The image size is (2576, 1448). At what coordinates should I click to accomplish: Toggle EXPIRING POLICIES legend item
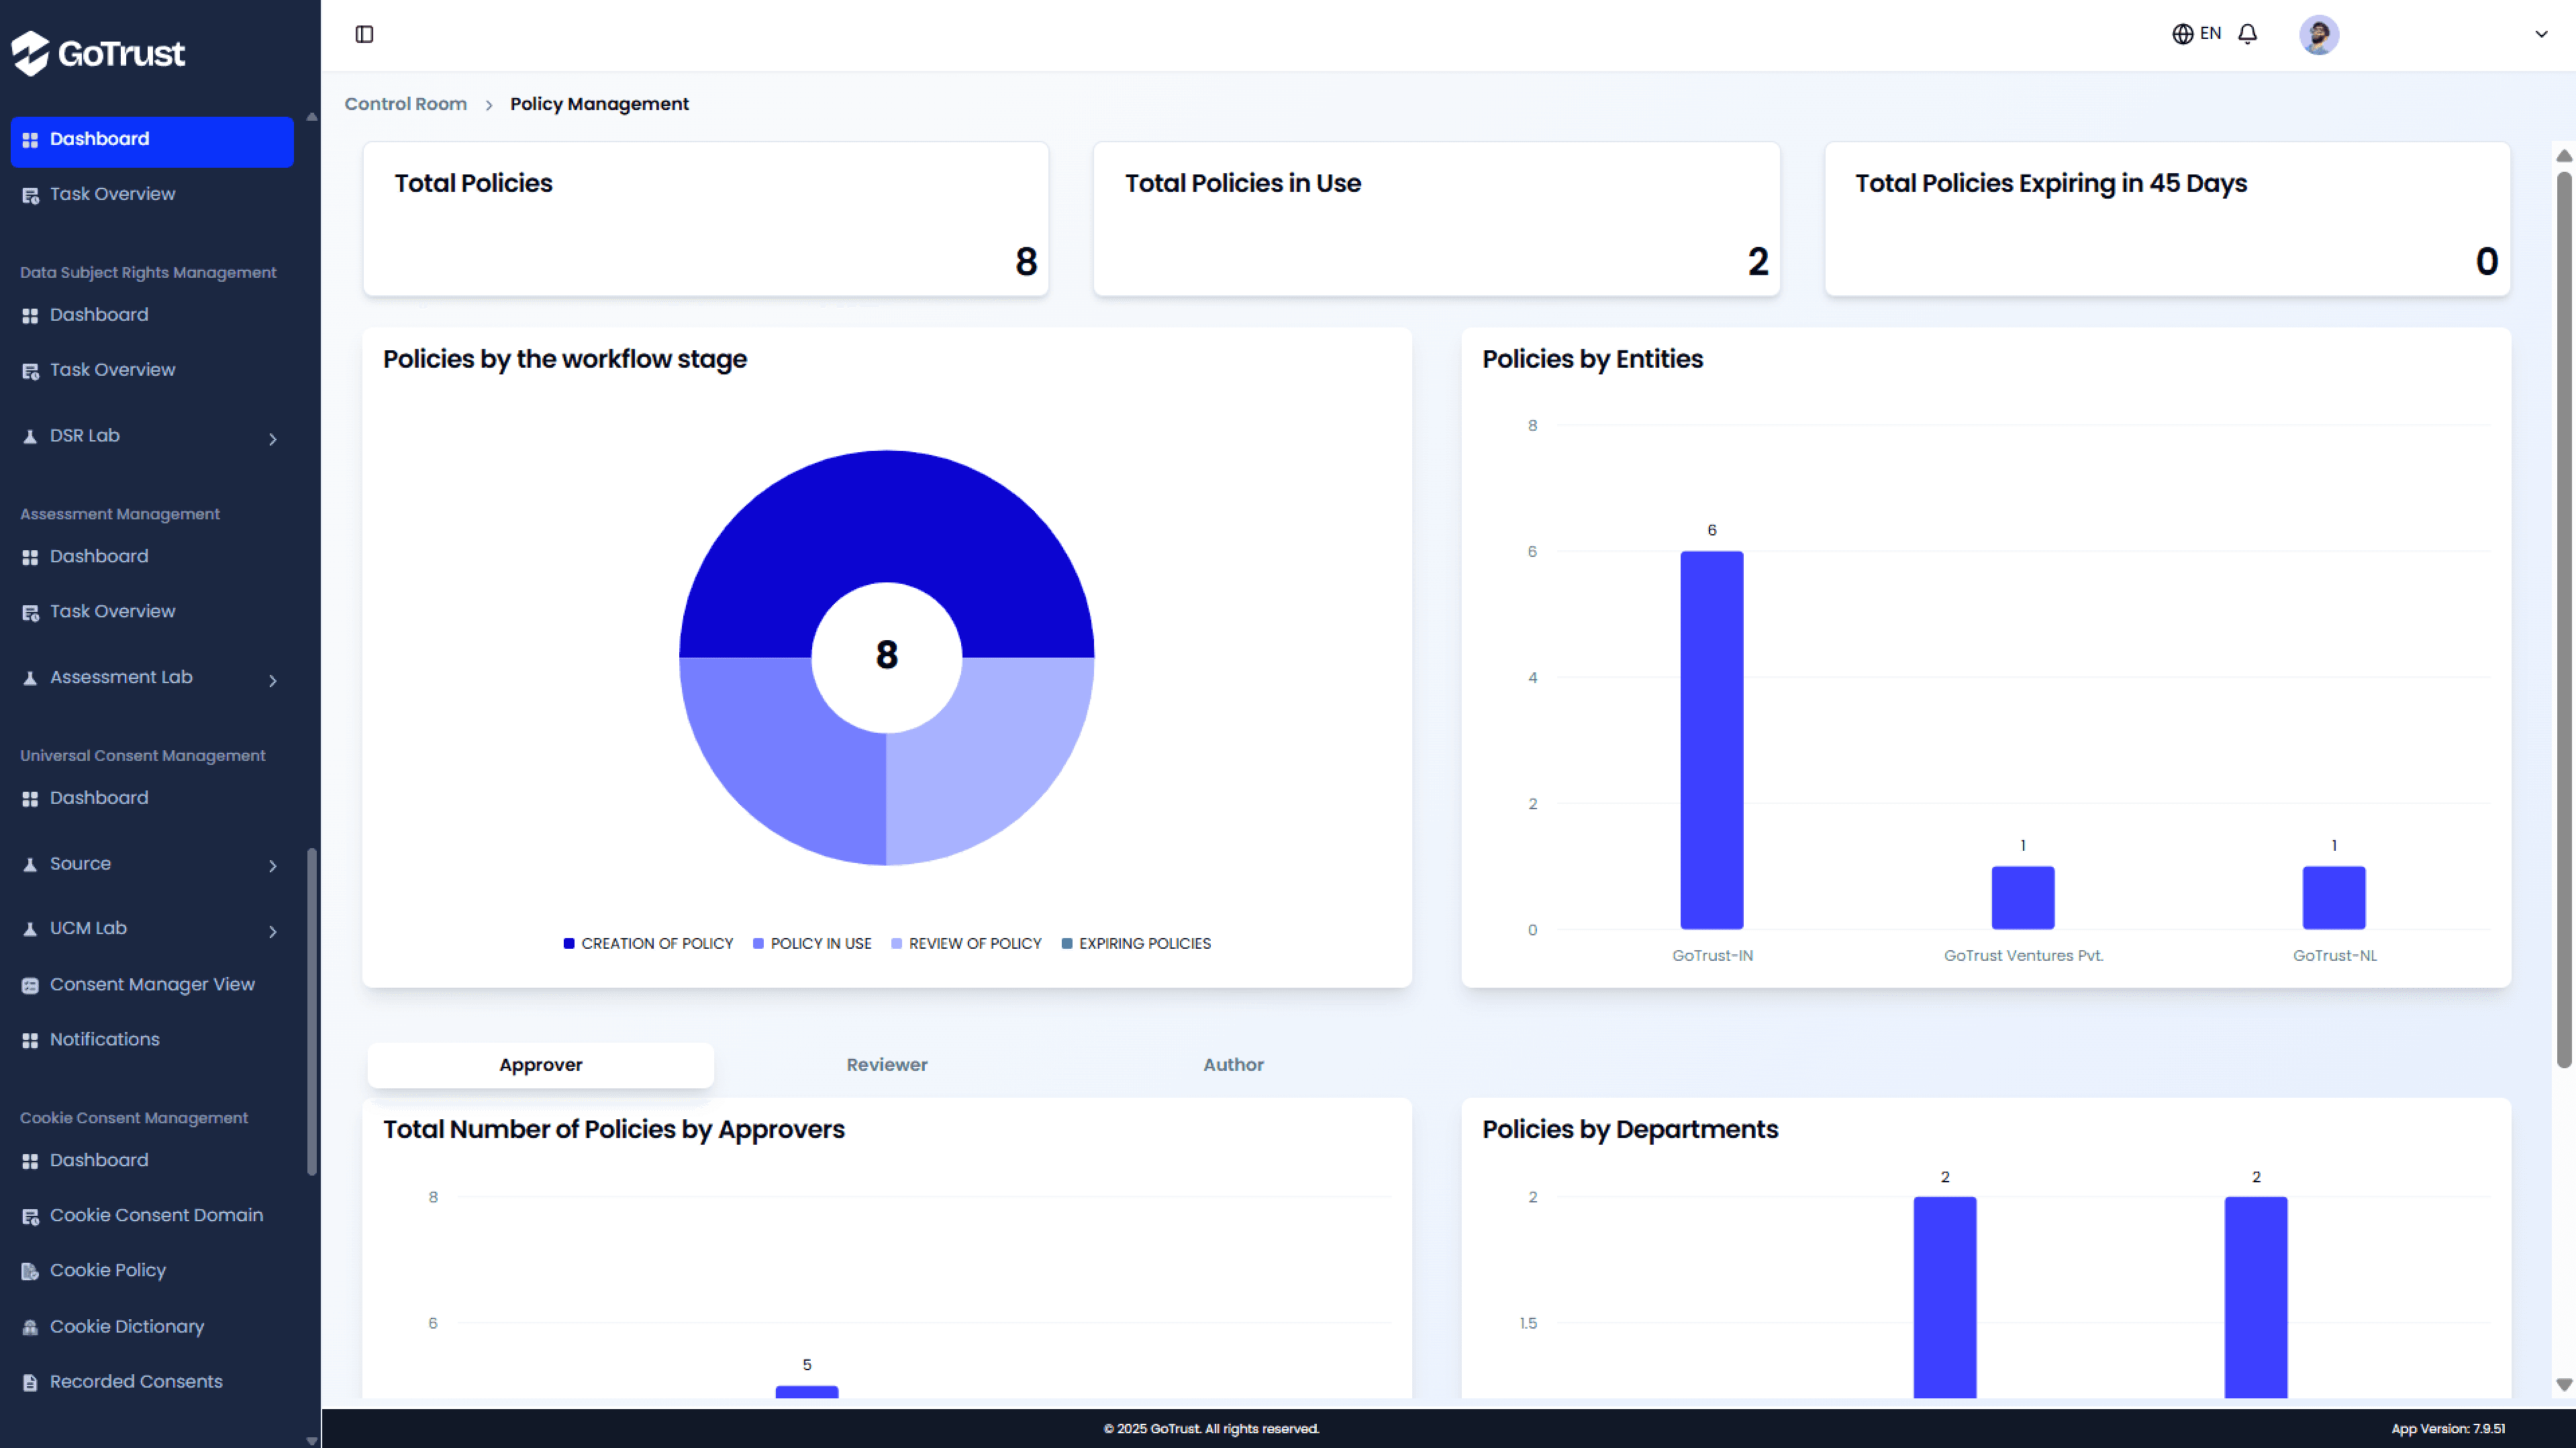pos(1136,943)
